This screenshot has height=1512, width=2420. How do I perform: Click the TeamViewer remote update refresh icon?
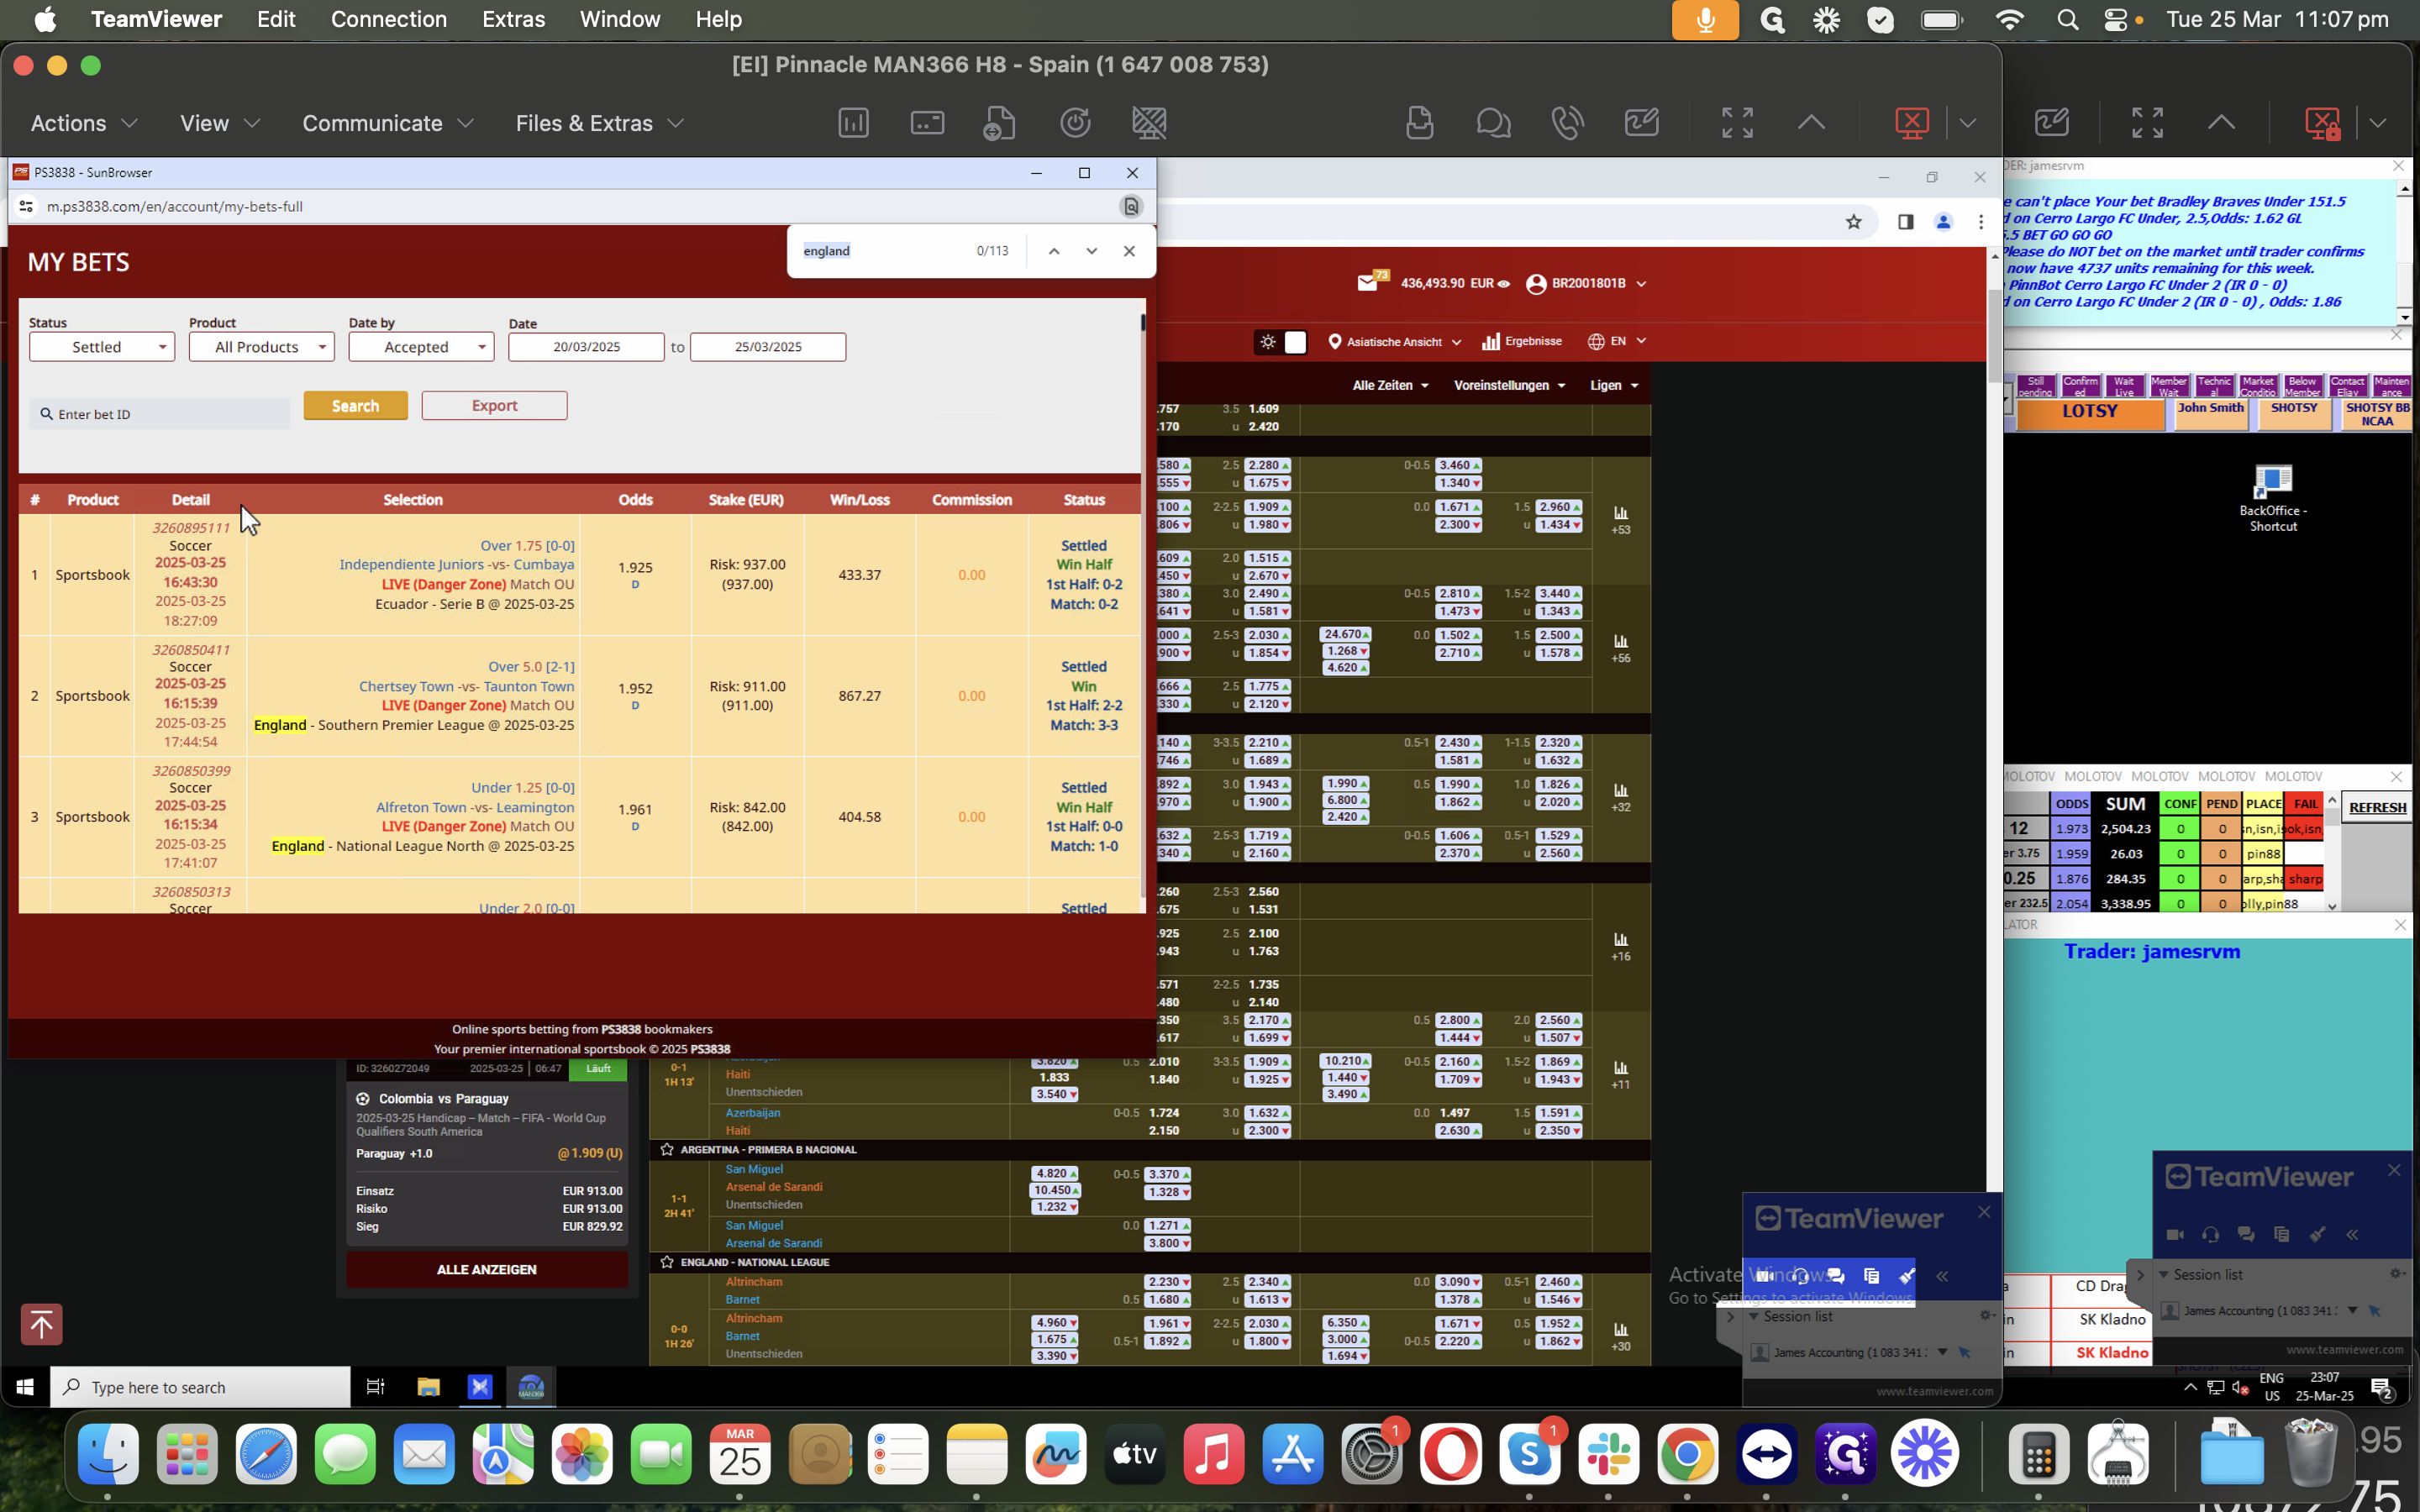(x=1075, y=123)
